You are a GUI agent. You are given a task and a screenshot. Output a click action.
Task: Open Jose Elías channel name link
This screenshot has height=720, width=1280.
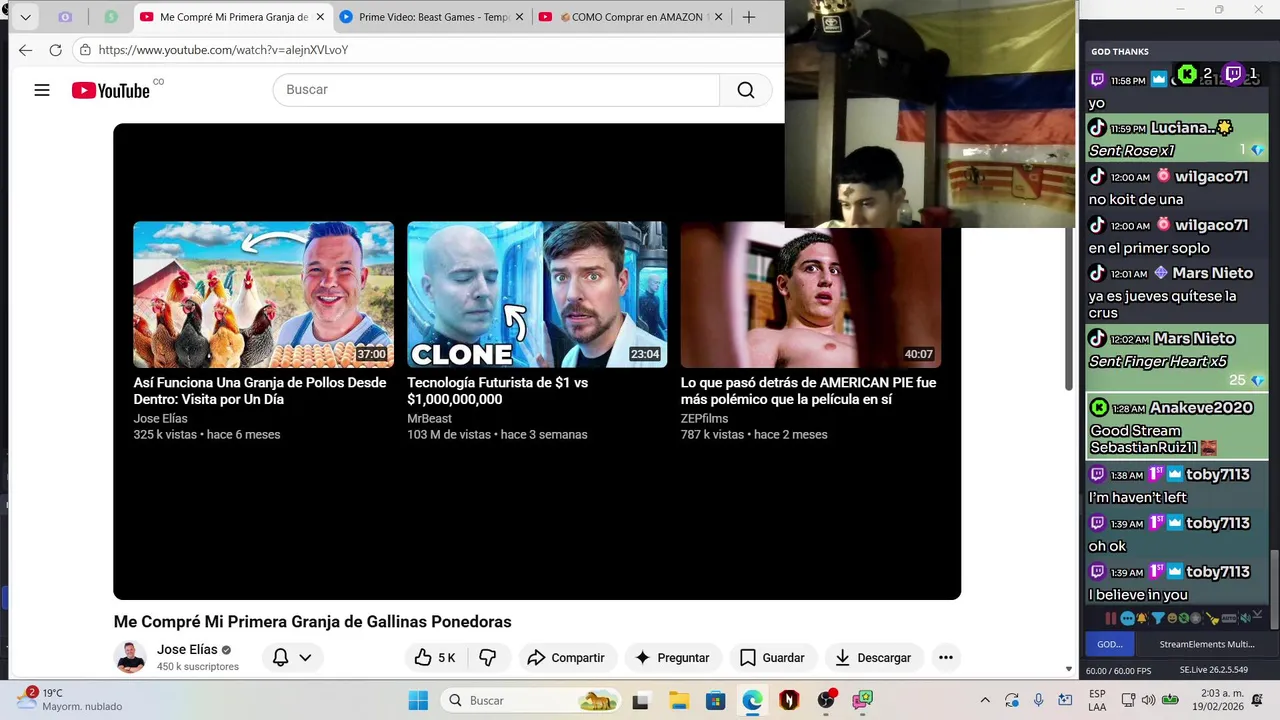click(x=187, y=649)
